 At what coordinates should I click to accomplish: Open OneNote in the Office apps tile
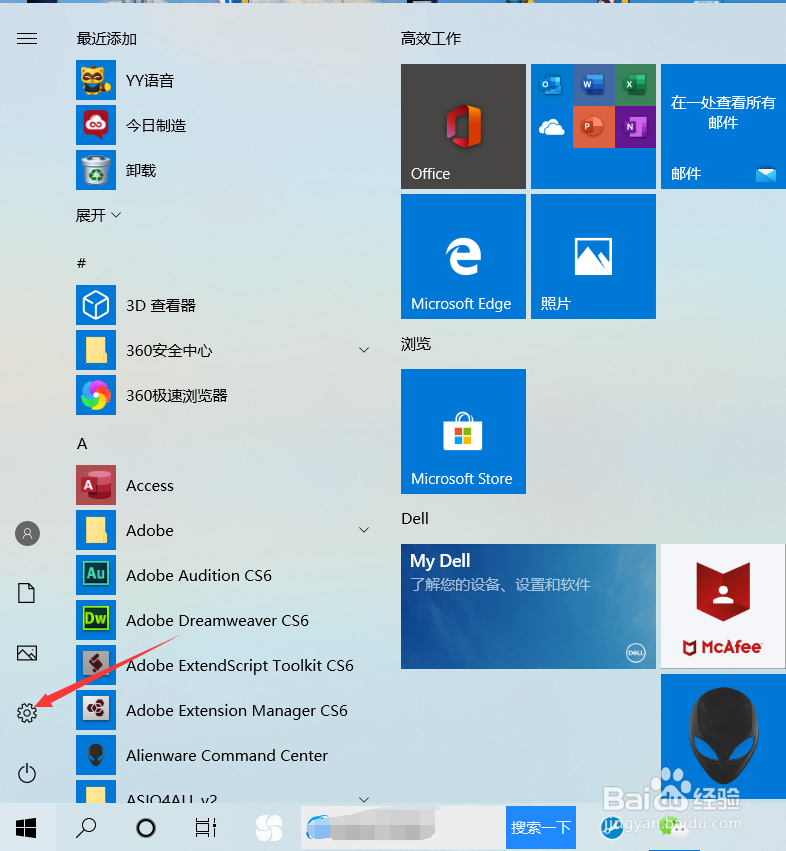635,127
